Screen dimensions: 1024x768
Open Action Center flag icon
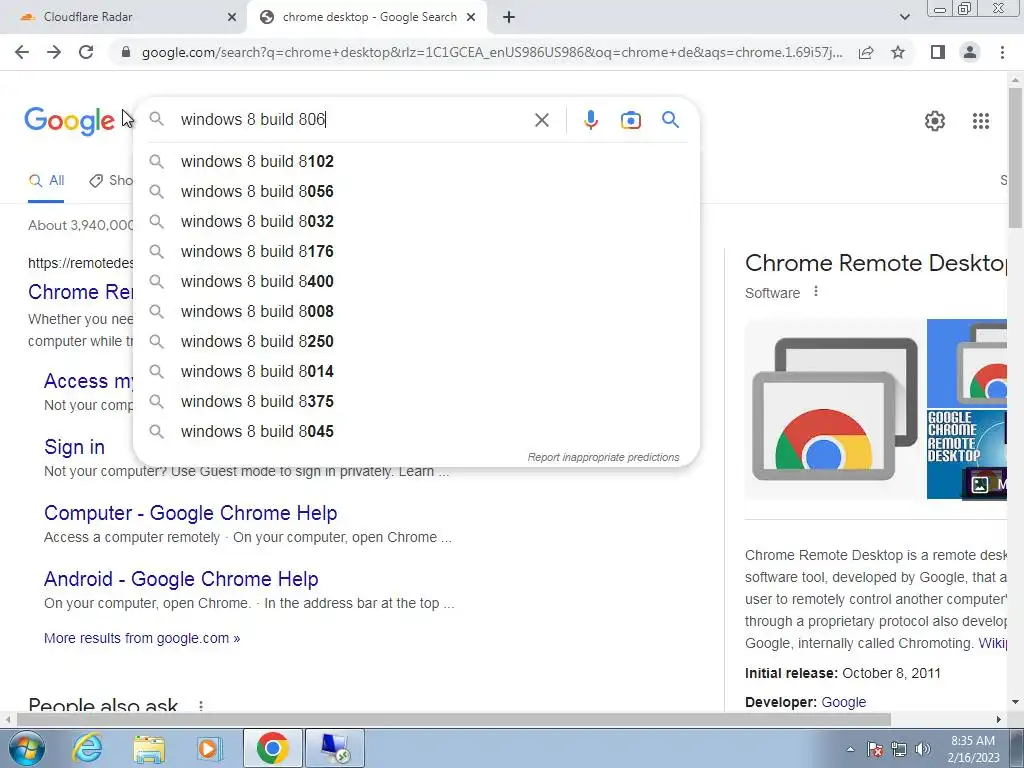tap(875, 749)
